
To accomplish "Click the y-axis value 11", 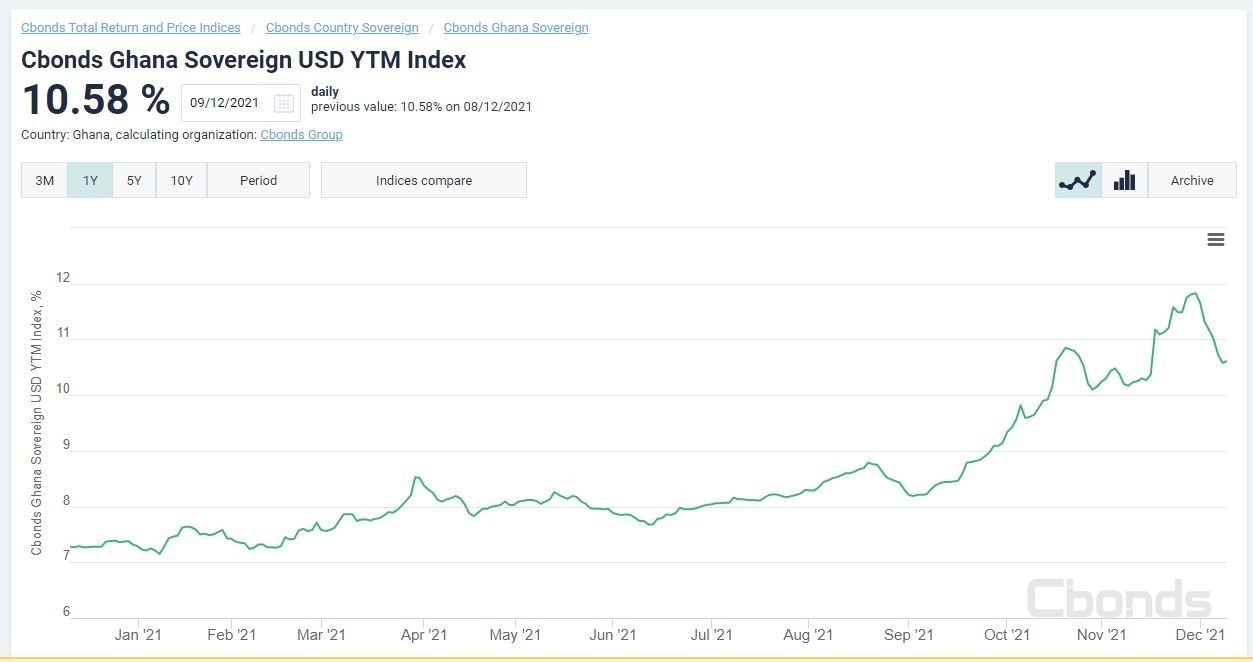I will pos(63,333).
